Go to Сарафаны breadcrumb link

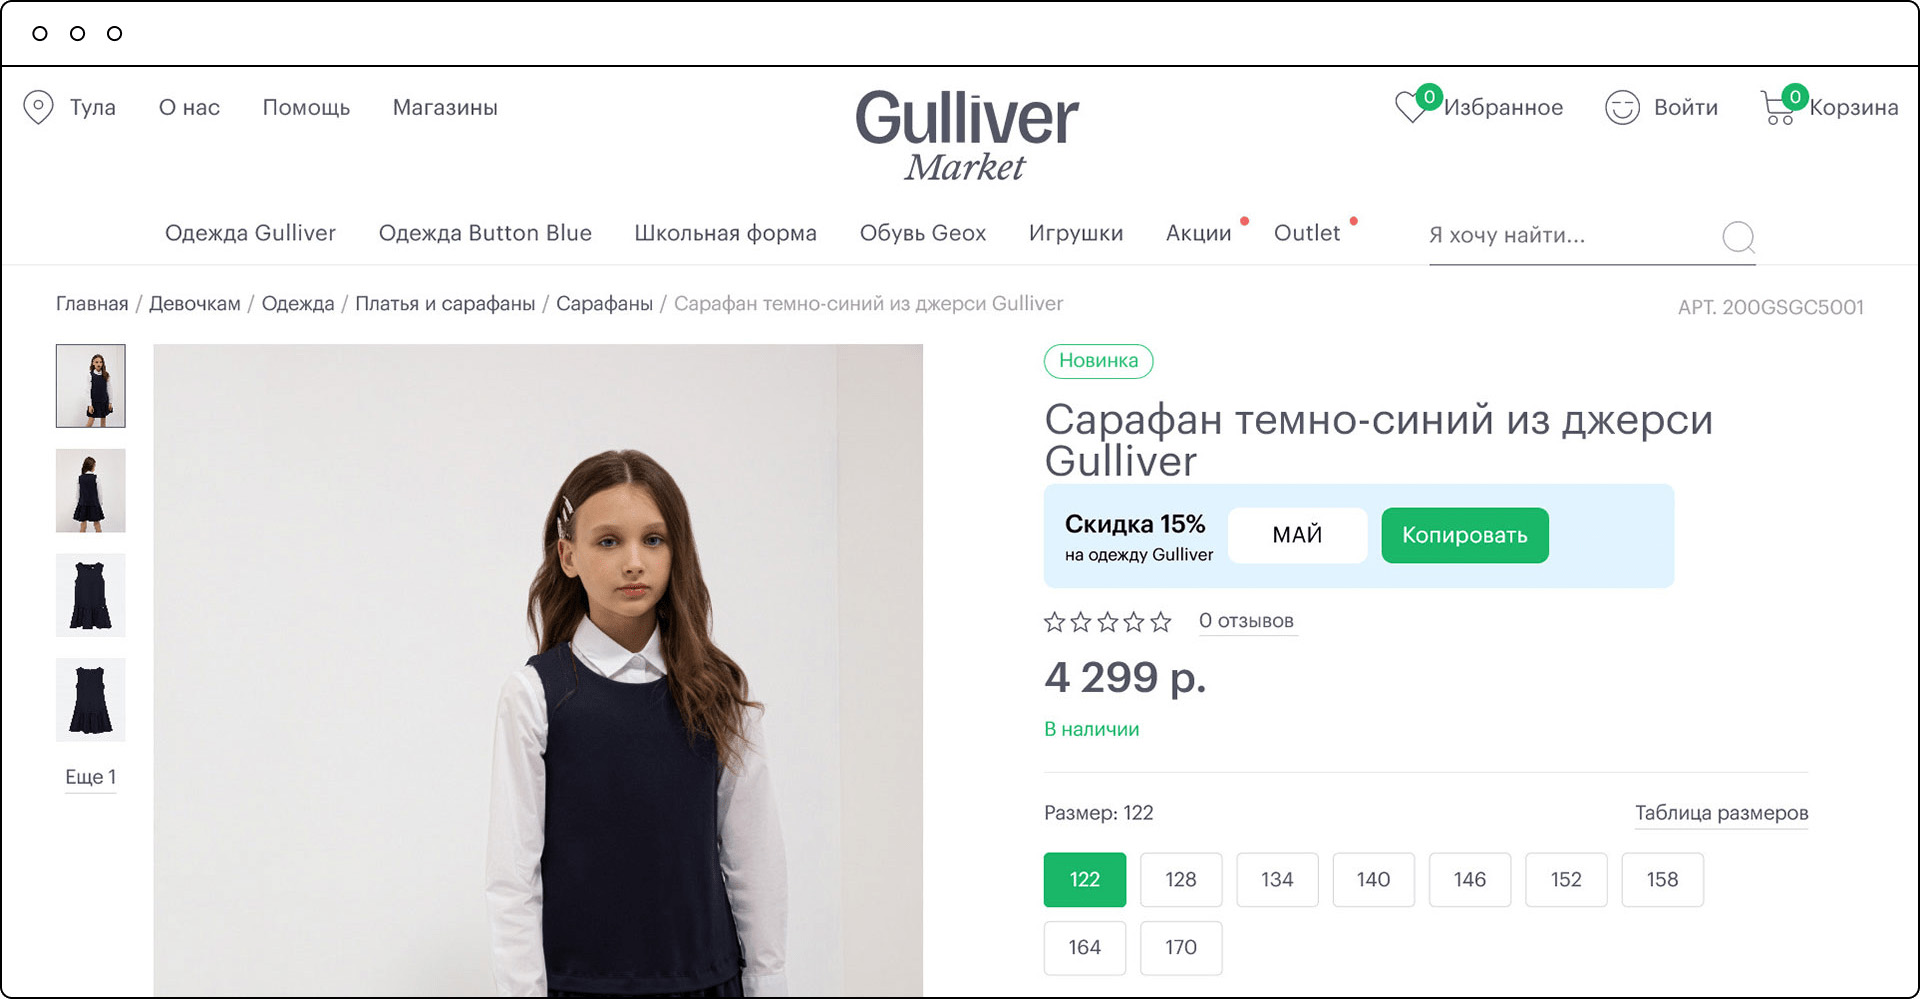(x=604, y=303)
